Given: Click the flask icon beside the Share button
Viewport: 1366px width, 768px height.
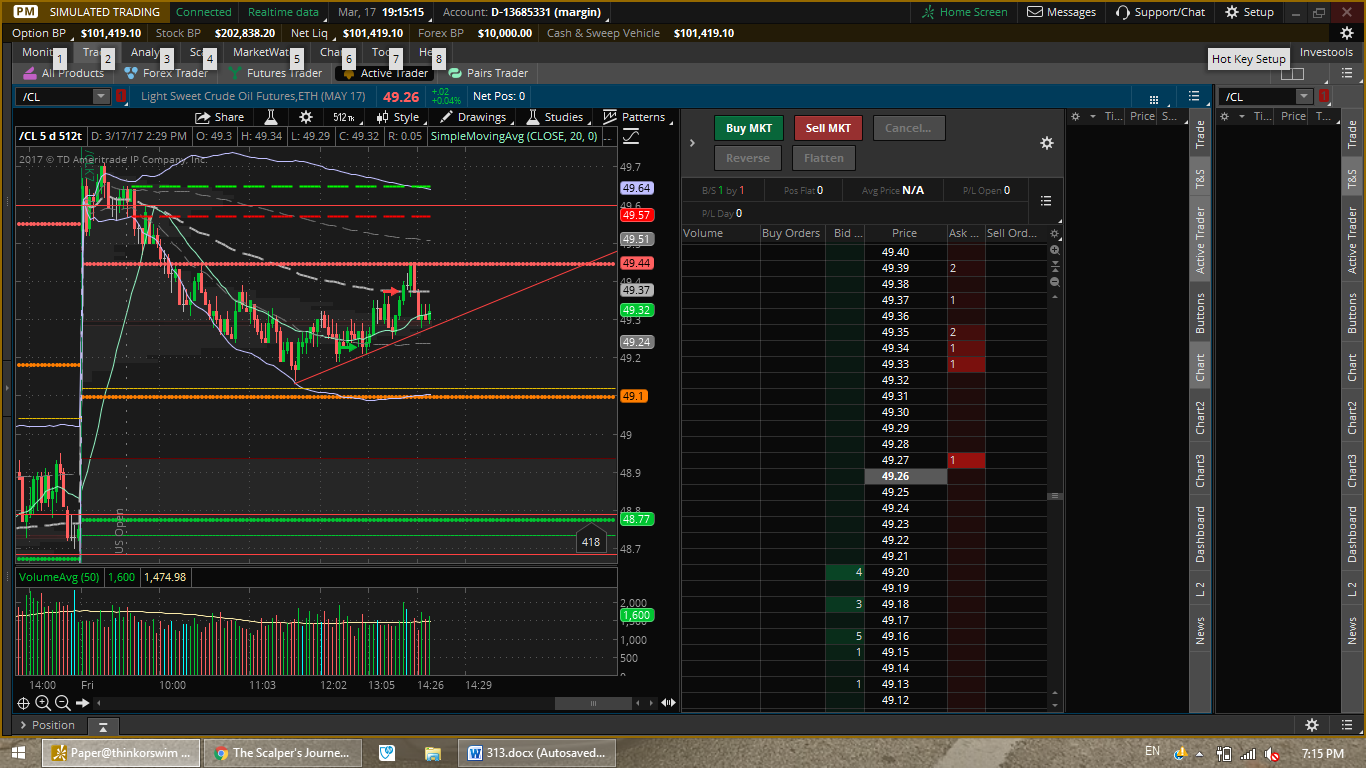Looking at the screenshot, I should point(270,117).
